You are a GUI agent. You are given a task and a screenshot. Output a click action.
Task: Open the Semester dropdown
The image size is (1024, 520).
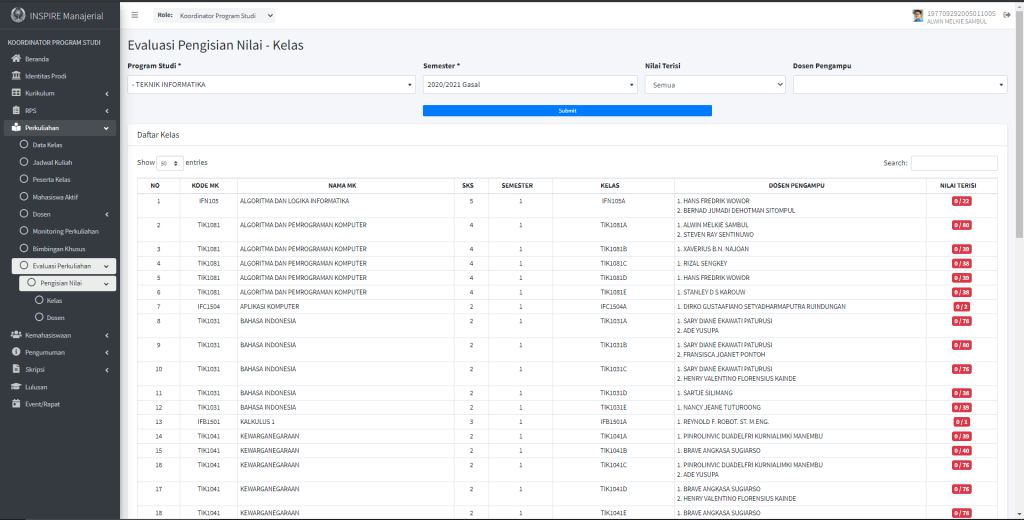tap(530, 84)
